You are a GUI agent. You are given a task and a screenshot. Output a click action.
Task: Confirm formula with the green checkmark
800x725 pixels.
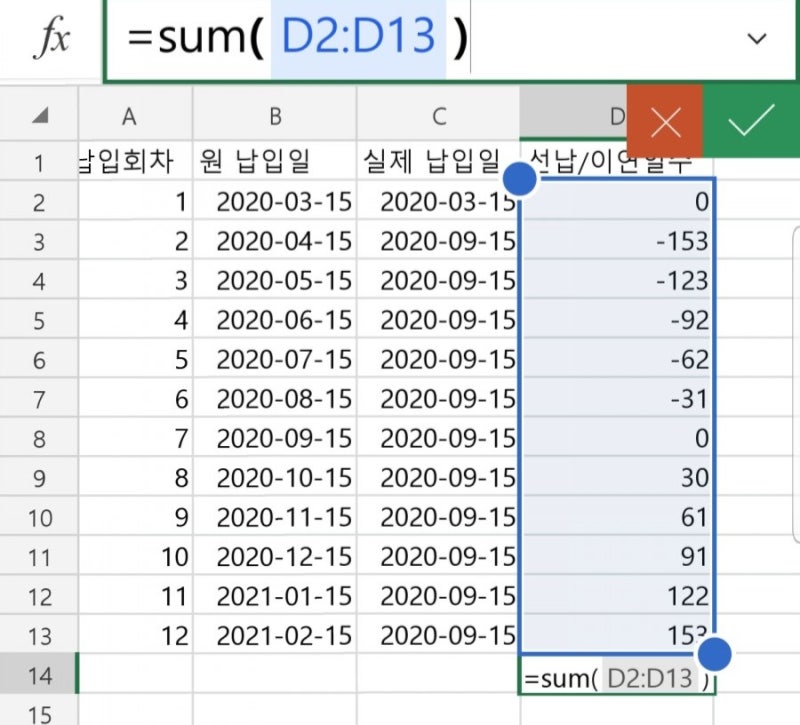[x=751, y=120]
